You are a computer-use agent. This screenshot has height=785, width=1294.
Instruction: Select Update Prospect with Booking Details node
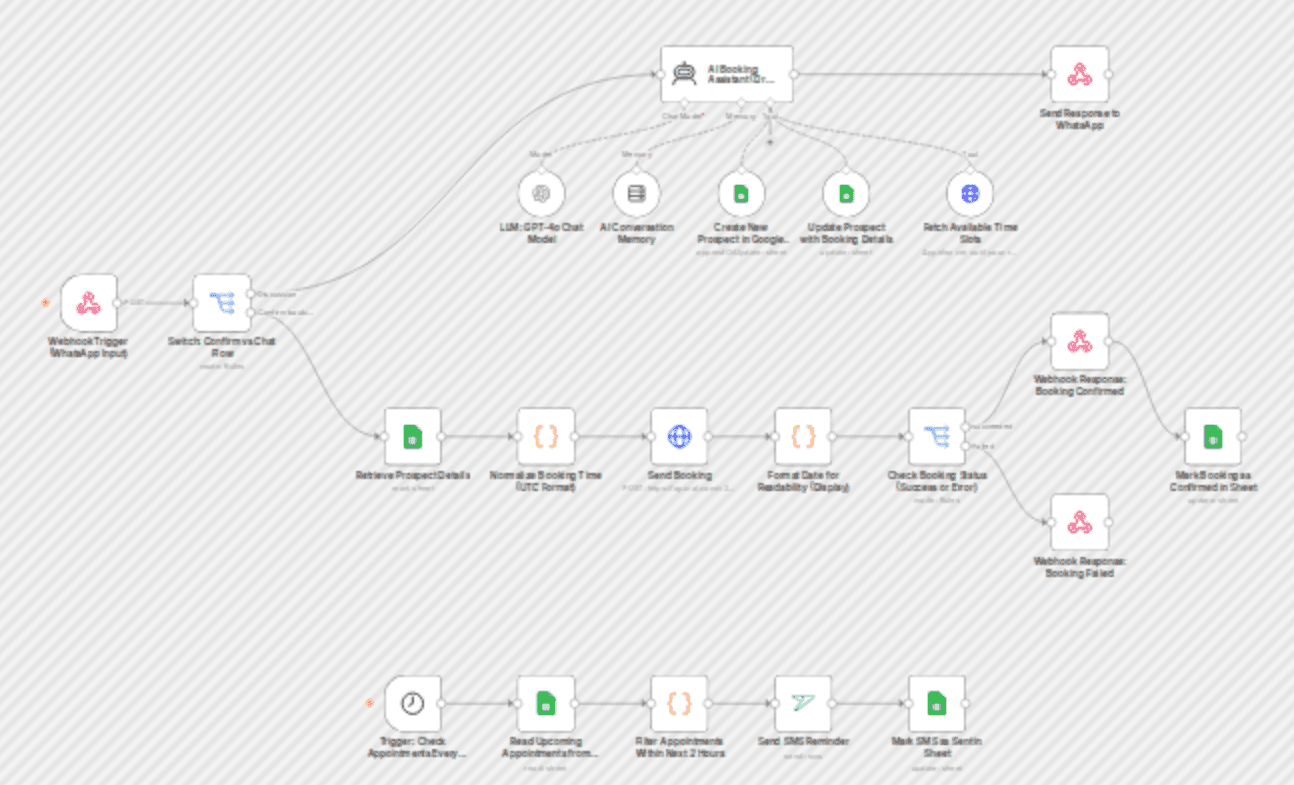point(846,193)
